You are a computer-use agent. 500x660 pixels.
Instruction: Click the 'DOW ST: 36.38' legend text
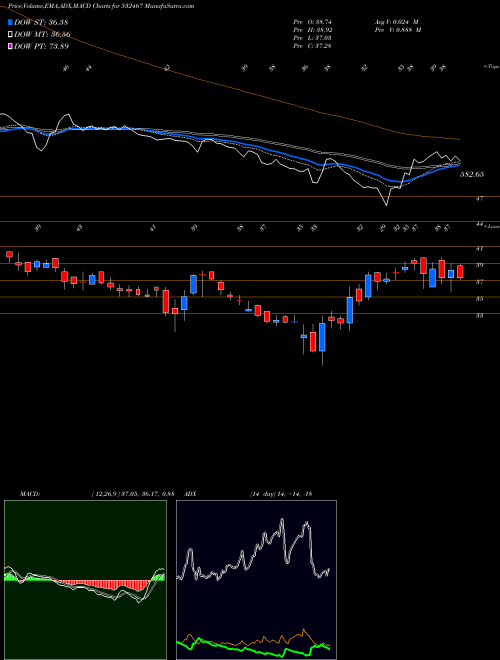[41, 22]
